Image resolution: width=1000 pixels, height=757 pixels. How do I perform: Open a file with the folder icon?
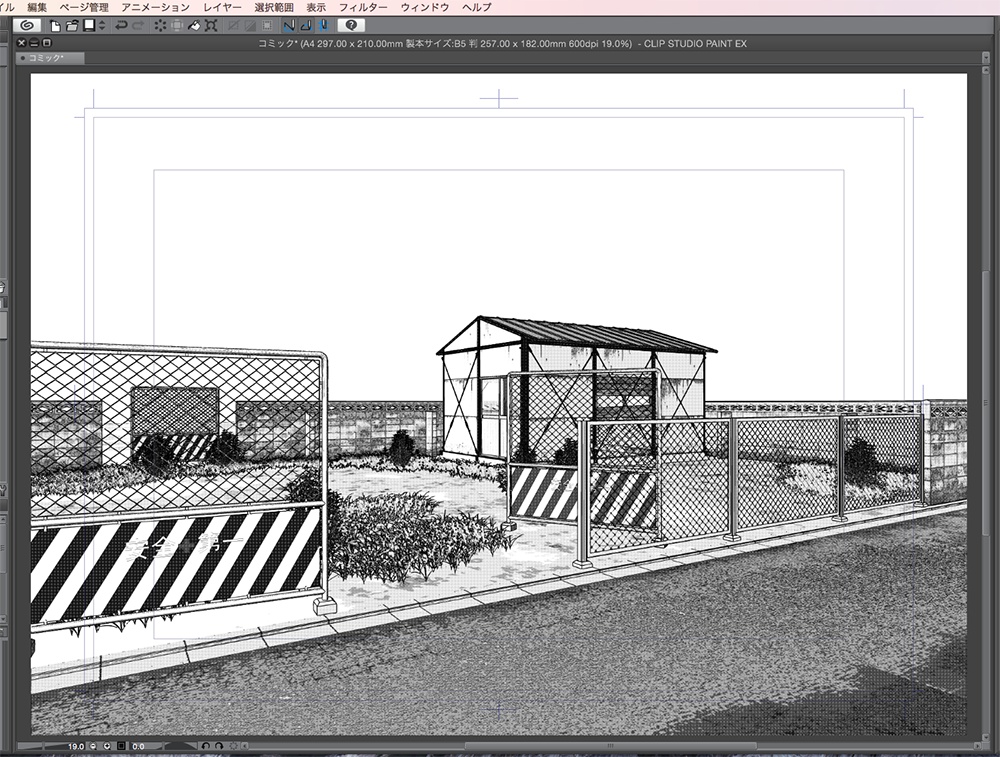72,26
